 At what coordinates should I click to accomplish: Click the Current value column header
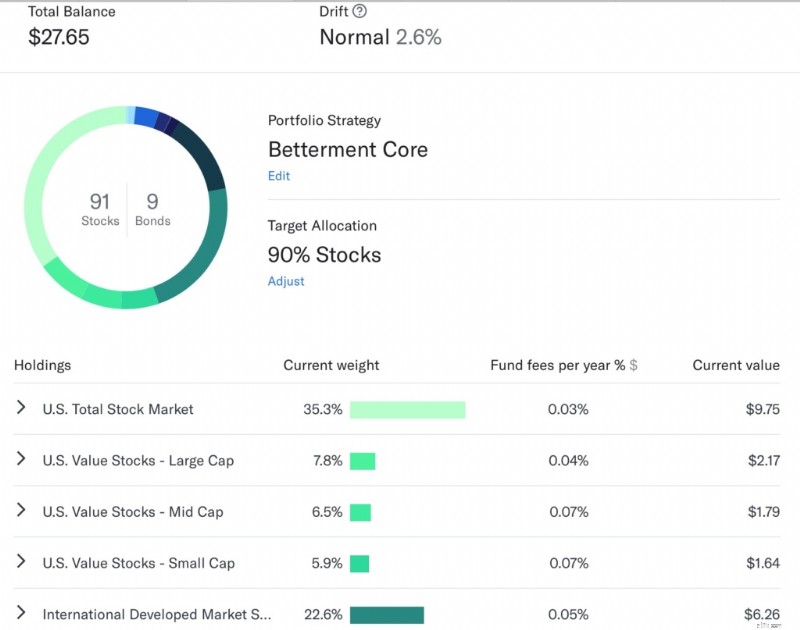pyautogui.click(x=736, y=365)
